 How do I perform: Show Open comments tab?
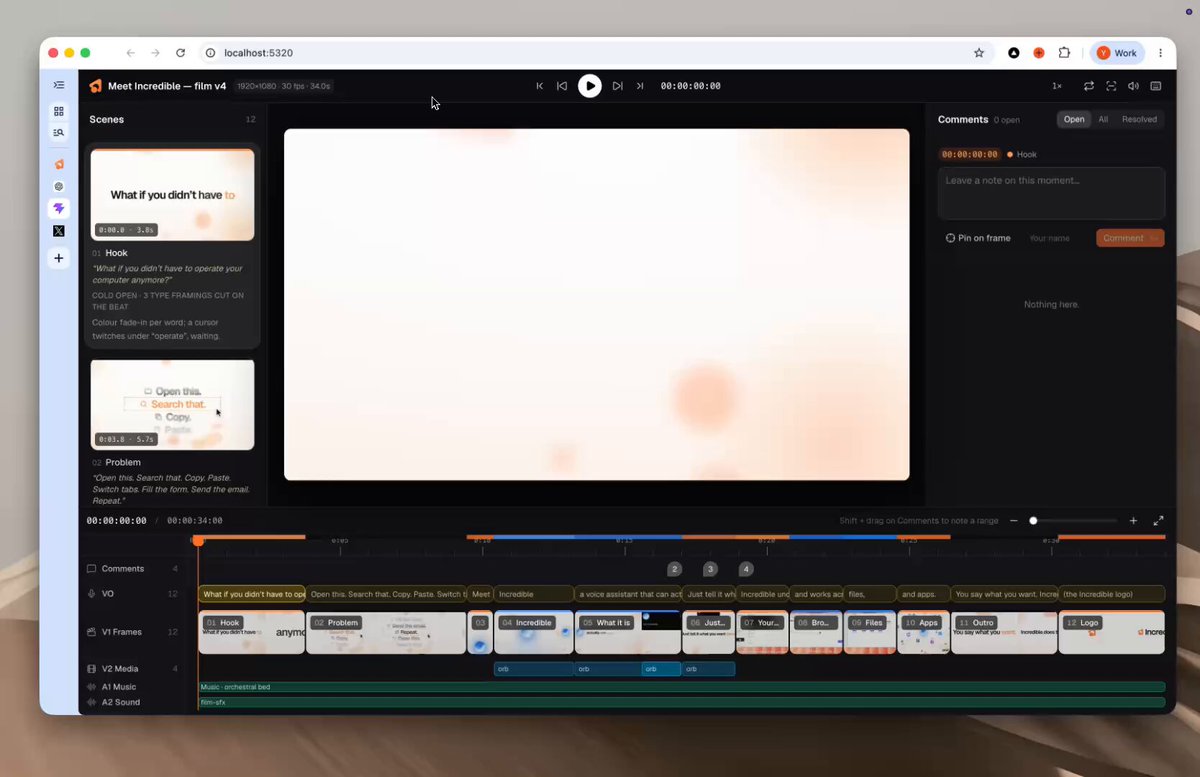click(x=1074, y=119)
